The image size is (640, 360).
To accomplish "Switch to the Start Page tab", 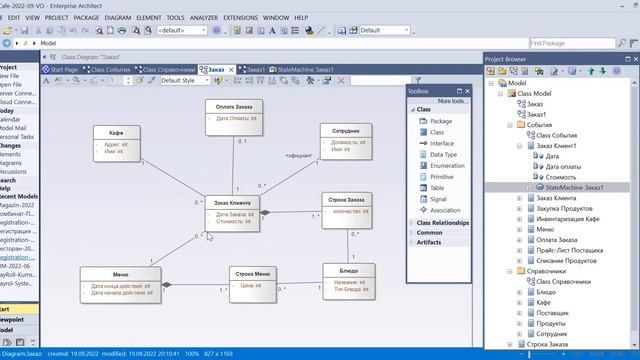I will point(60,70).
